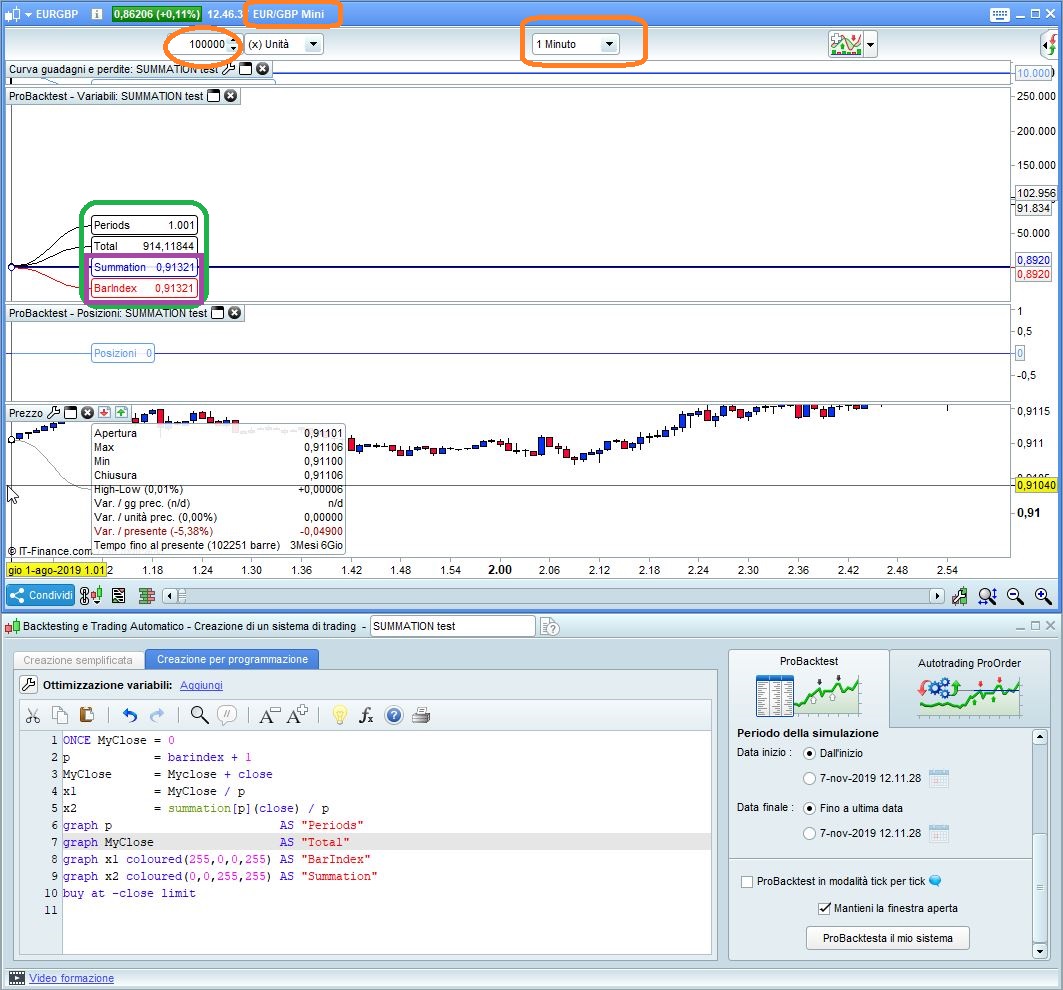Click the Paste clipboard icon in editor
Screen dimensions: 1063x990
[87, 715]
